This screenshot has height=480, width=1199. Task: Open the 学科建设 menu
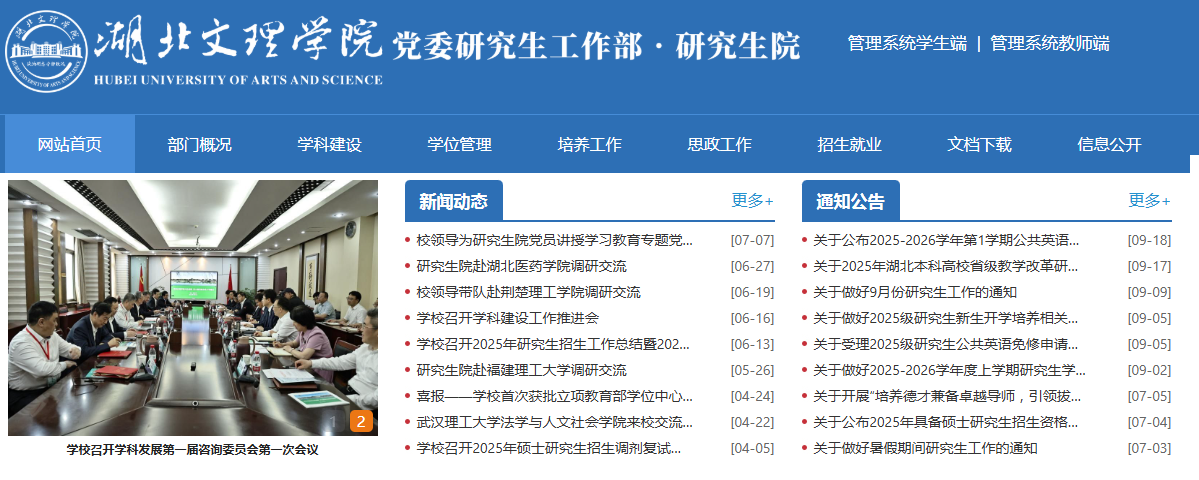(x=329, y=144)
